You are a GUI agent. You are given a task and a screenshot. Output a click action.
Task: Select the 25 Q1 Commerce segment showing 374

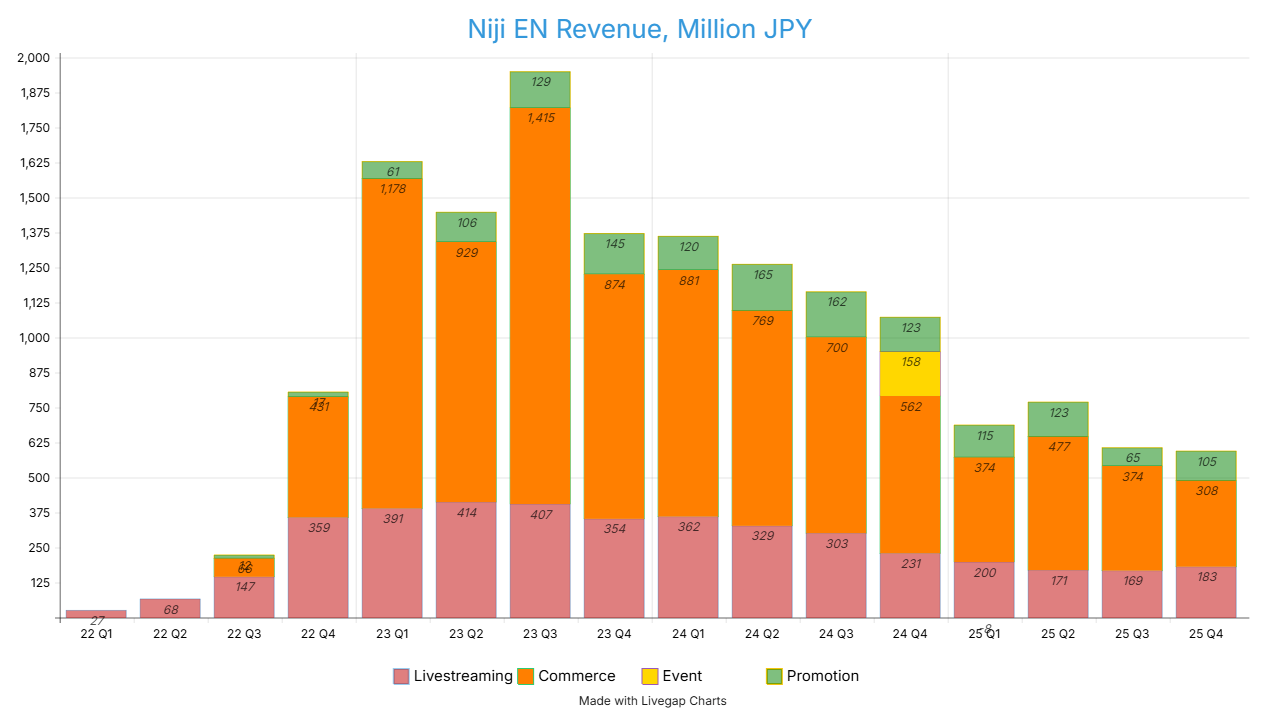coord(984,509)
